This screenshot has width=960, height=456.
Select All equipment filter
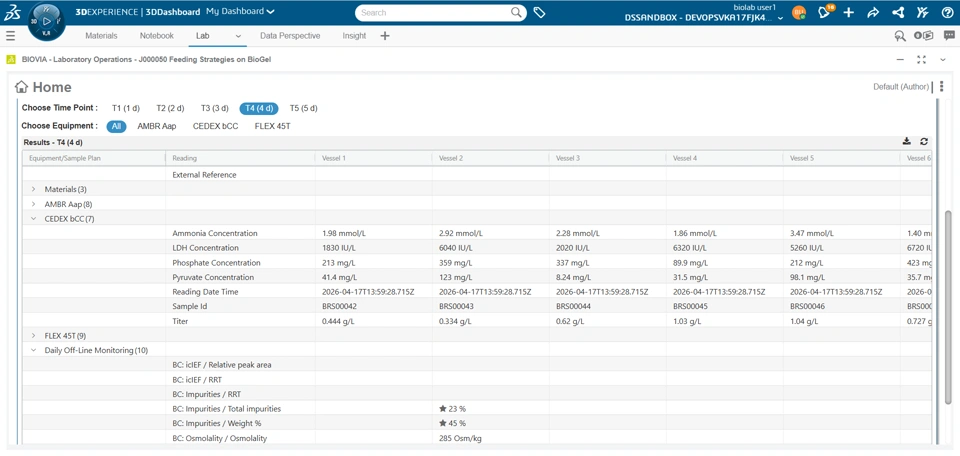click(116, 126)
